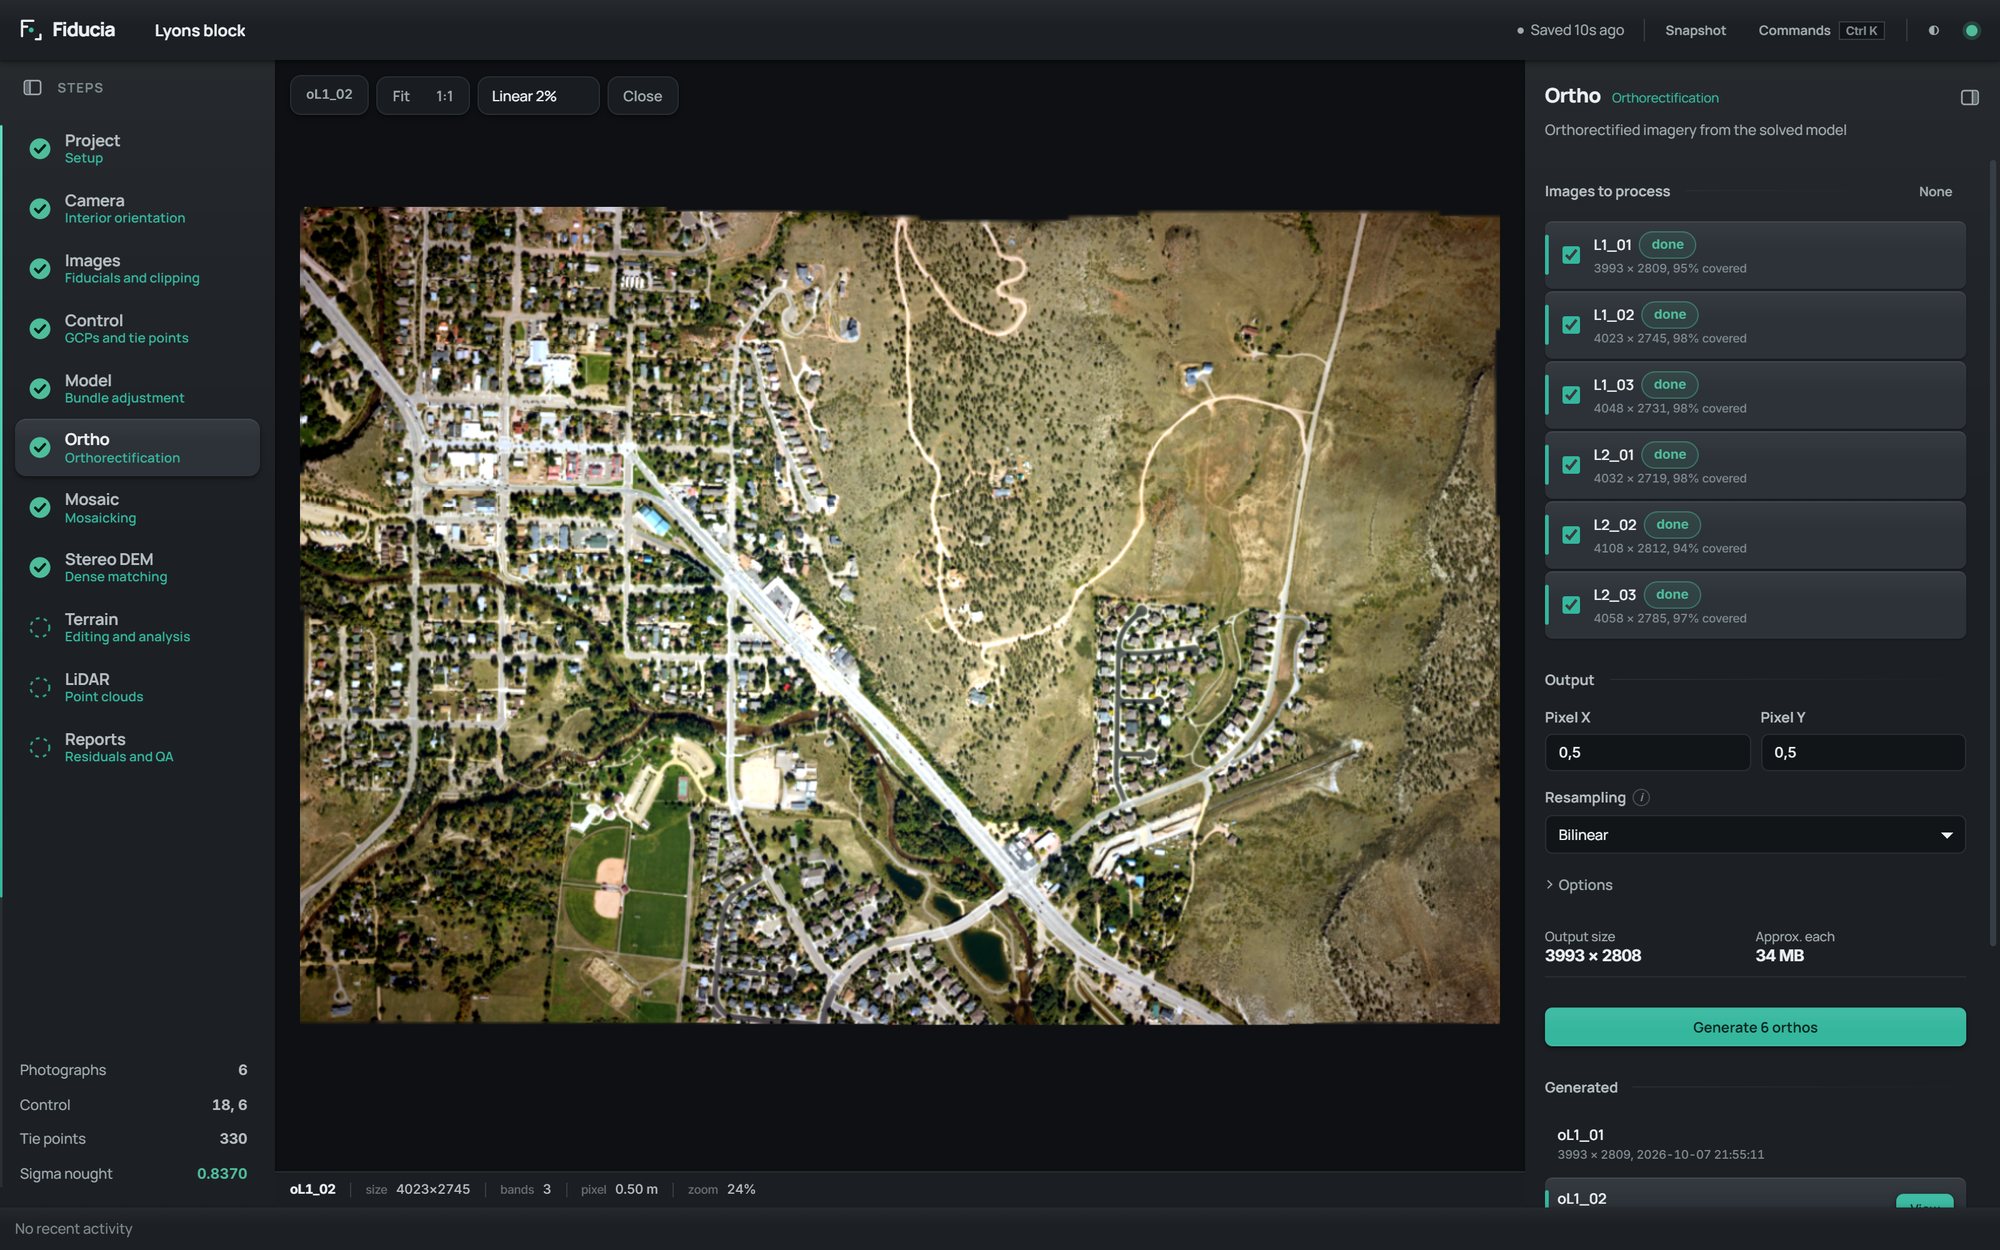Click the Camera step checkmark icon
Viewport: 2000px width, 1250px height.
[40, 208]
